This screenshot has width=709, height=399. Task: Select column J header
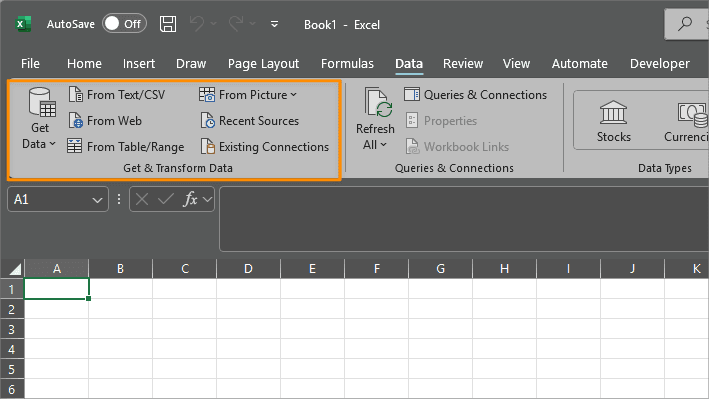(632, 269)
